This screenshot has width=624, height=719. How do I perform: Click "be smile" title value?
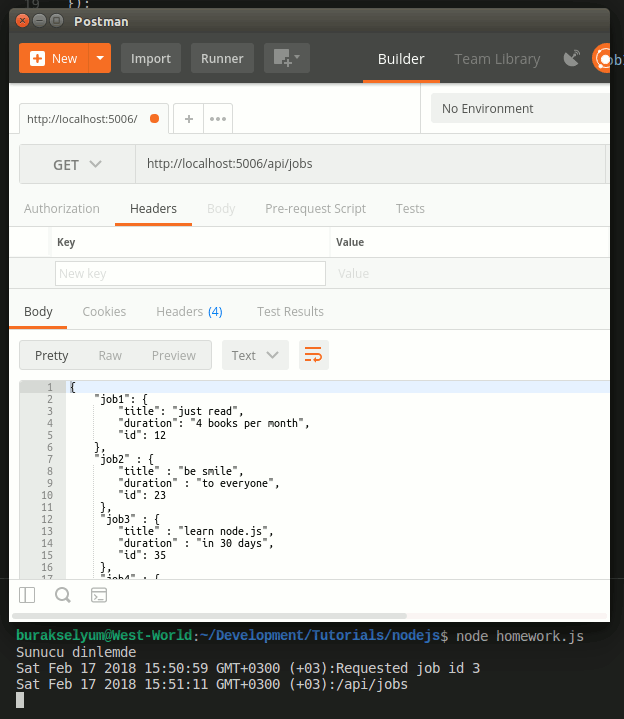[208, 471]
